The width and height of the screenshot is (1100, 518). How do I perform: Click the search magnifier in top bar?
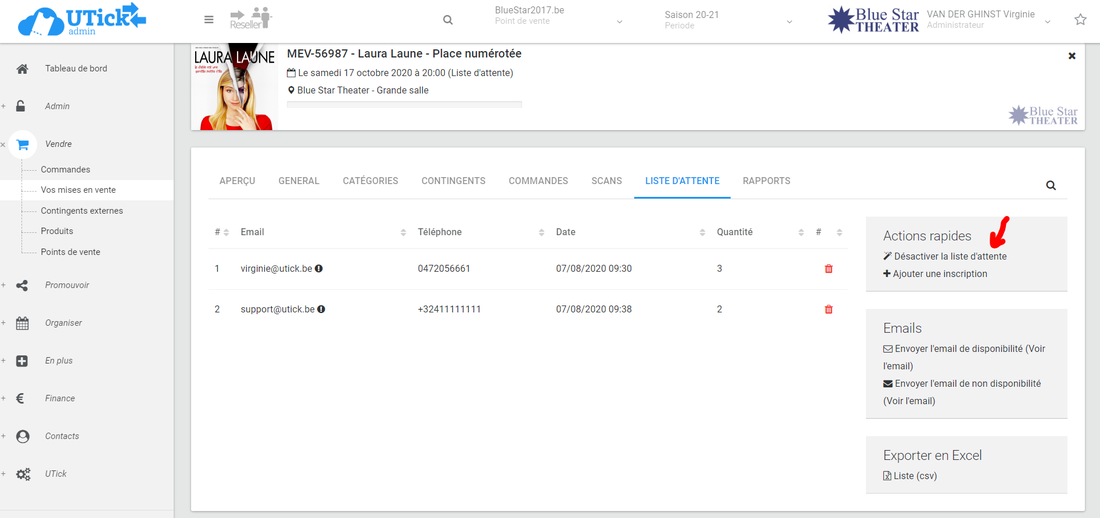coord(448,20)
